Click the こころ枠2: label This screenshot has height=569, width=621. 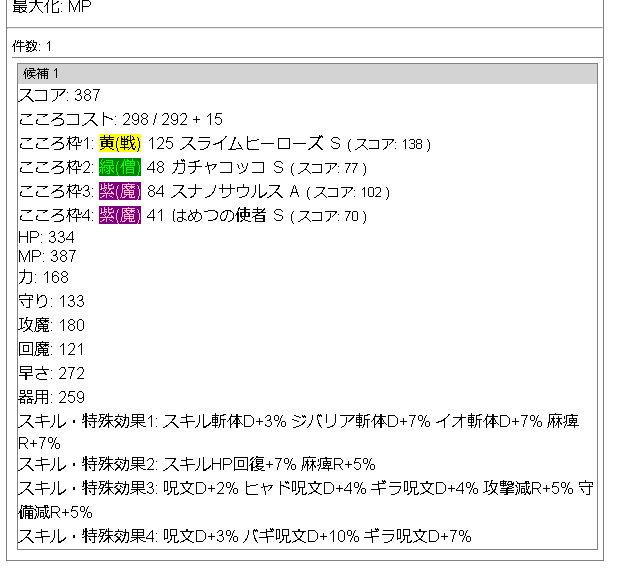coord(57,167)
